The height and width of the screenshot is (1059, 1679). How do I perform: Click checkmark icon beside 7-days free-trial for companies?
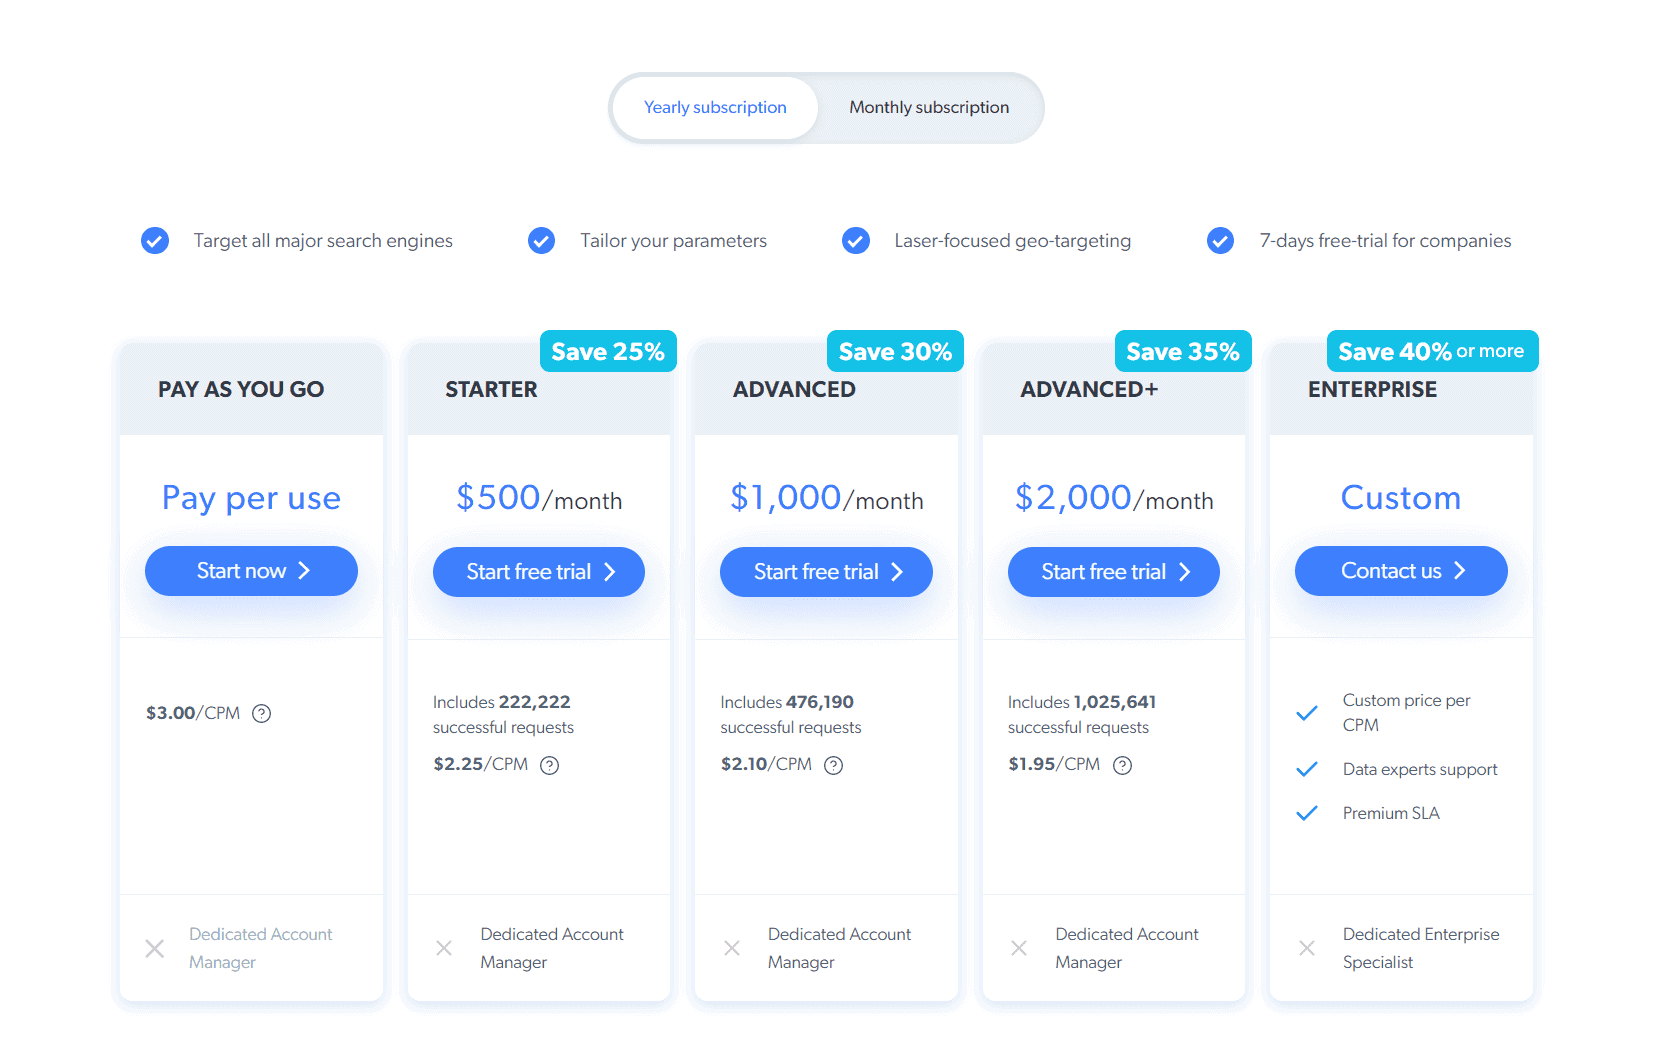click(x=1221, y=241)
